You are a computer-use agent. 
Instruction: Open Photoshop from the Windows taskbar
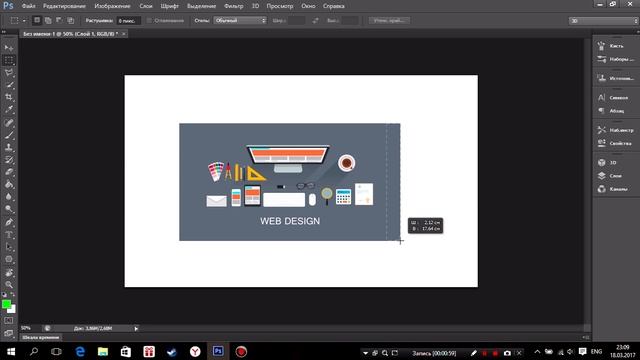pos(218,351)
